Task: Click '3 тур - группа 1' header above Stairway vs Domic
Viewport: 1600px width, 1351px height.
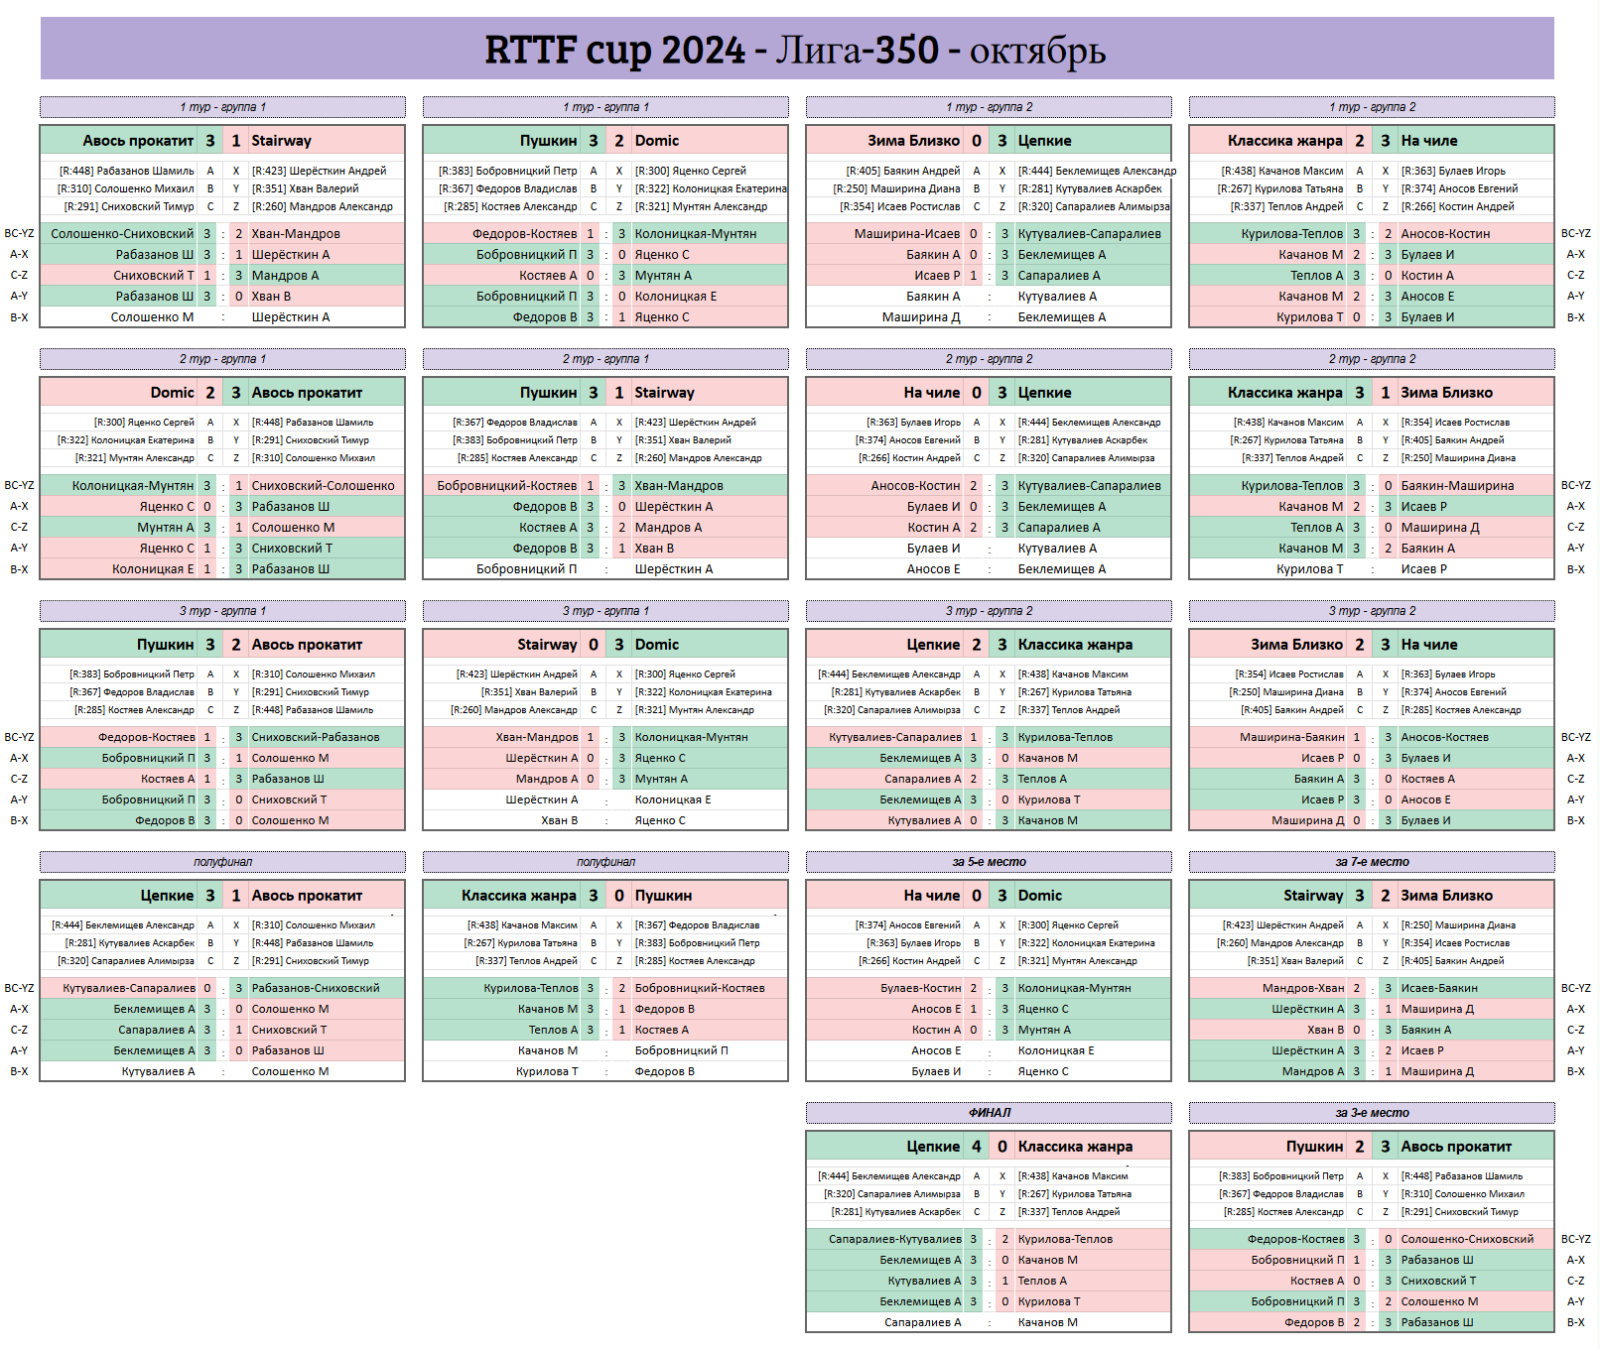Action: 605,611
